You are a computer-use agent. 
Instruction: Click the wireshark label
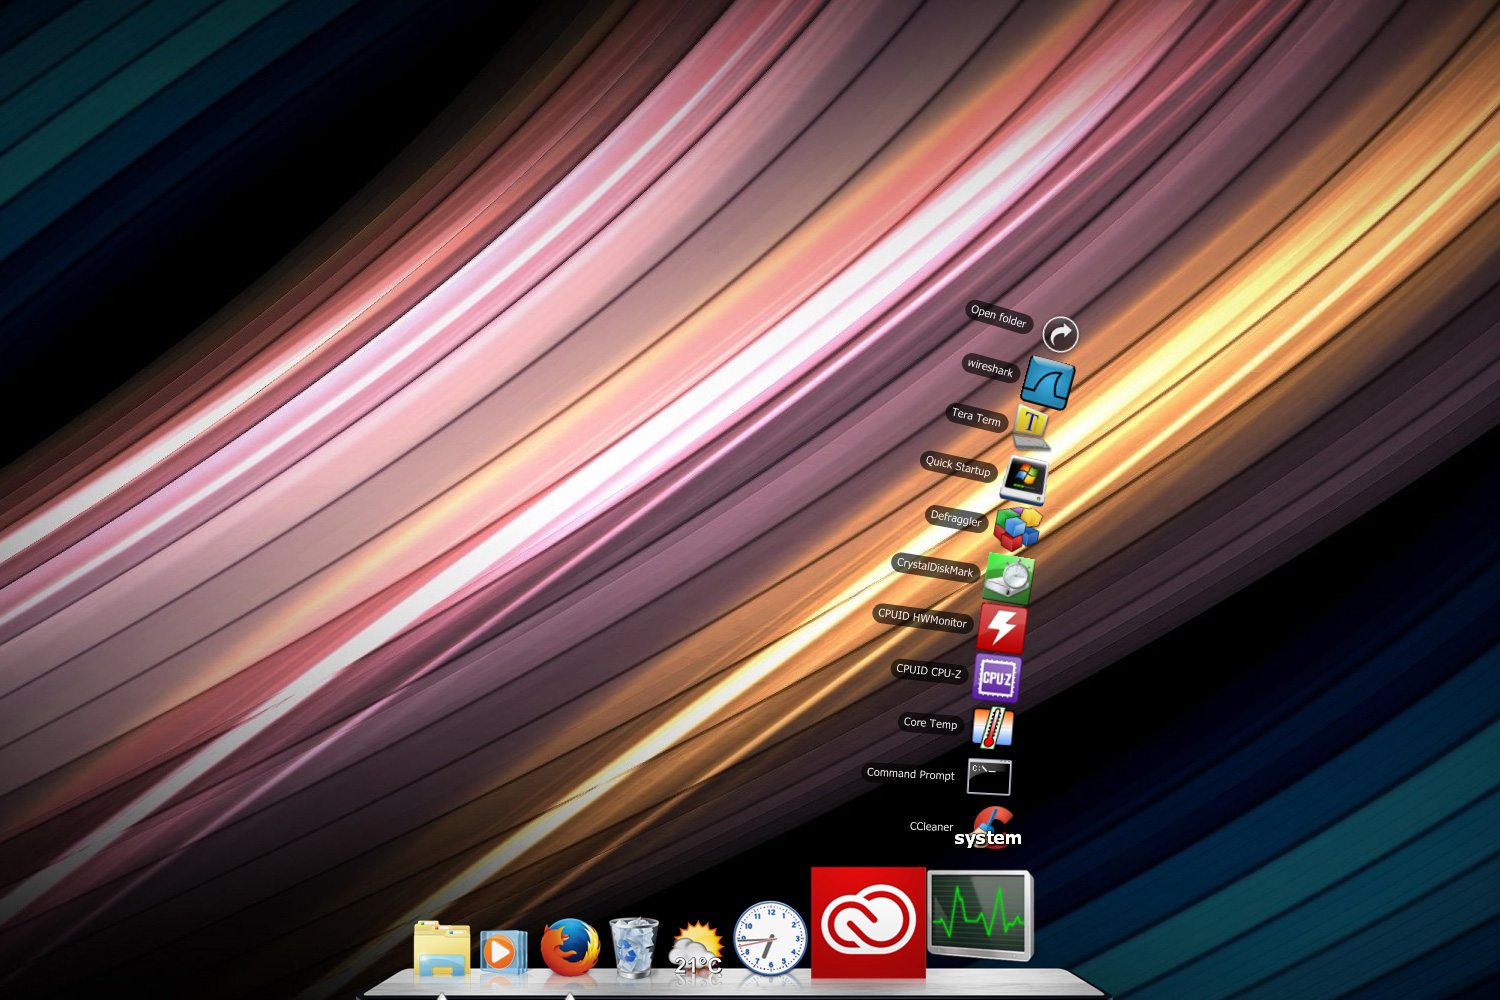(x=990, y=367)
